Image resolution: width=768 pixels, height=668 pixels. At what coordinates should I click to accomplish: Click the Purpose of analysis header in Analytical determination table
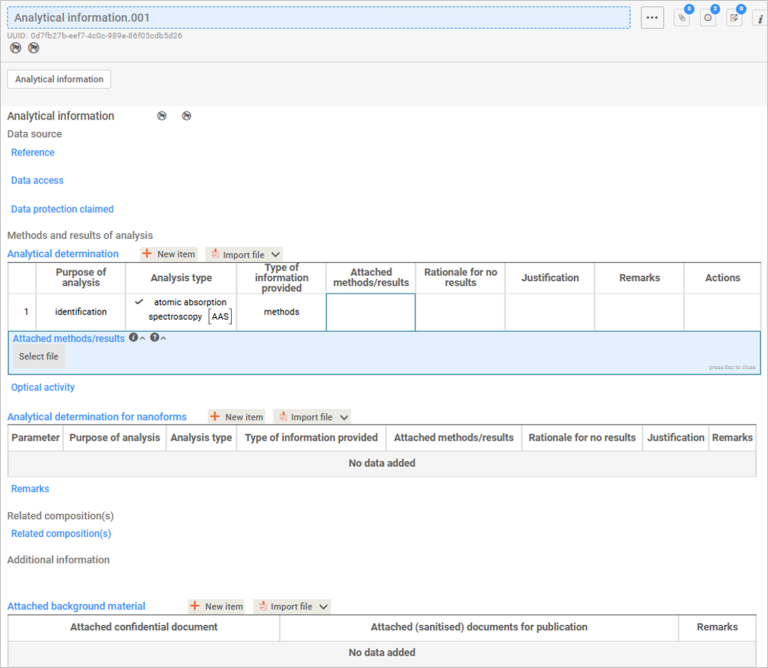[81, 278]
